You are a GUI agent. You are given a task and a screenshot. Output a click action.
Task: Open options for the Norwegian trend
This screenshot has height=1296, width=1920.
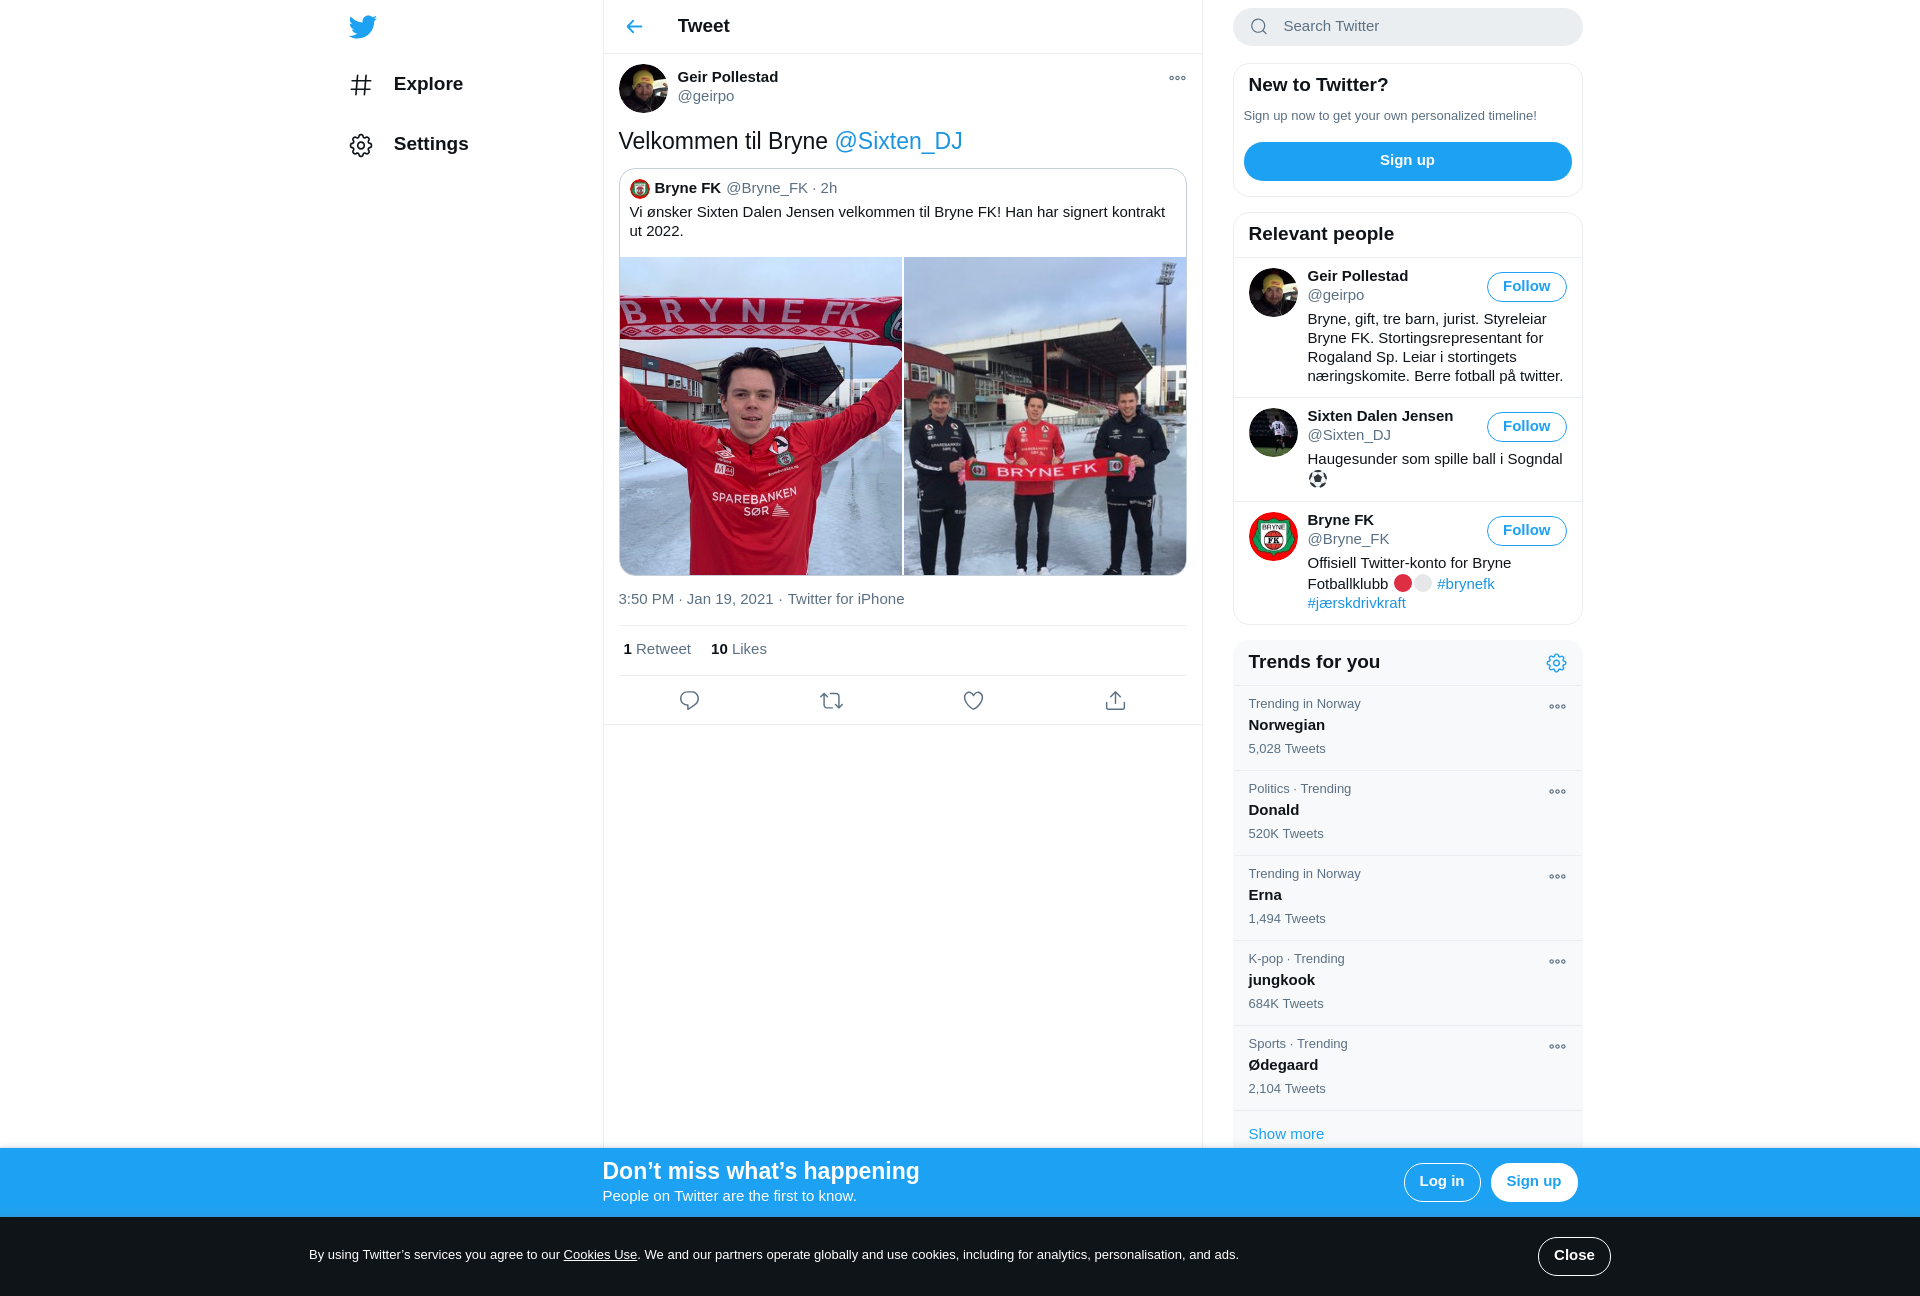pos(1557,707)
